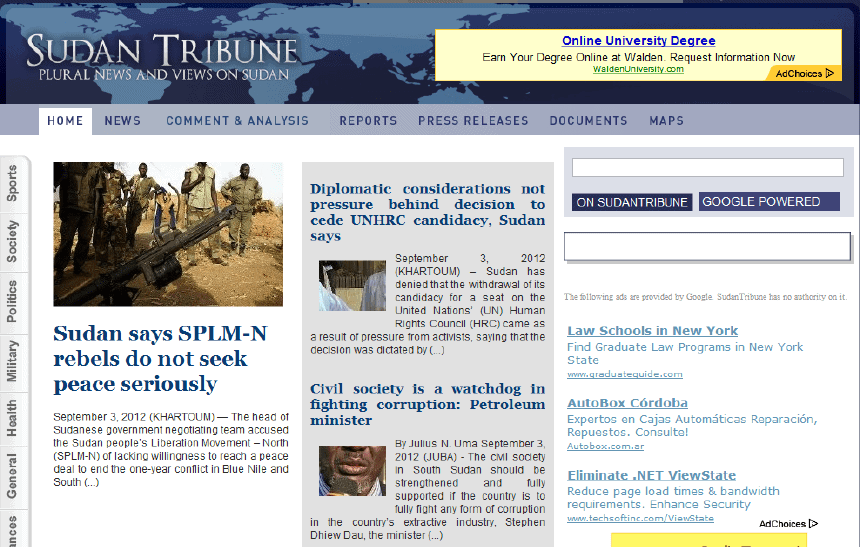860x547 pixels.
Task: Open the Maps section
Action: pyautogui.click(x=666, y=121)
